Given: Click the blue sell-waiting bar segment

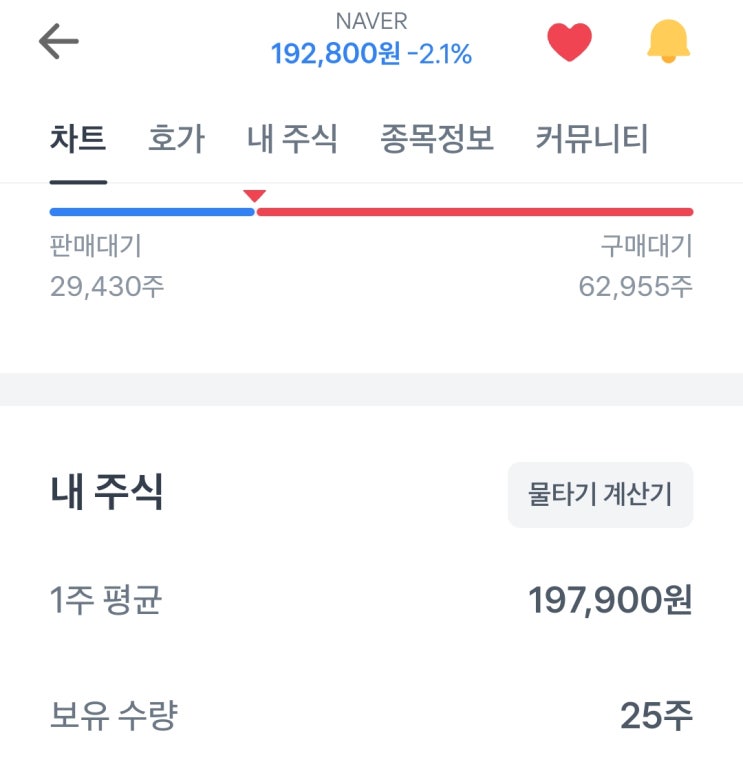Looking at the screenshot, I should (150, 212).
